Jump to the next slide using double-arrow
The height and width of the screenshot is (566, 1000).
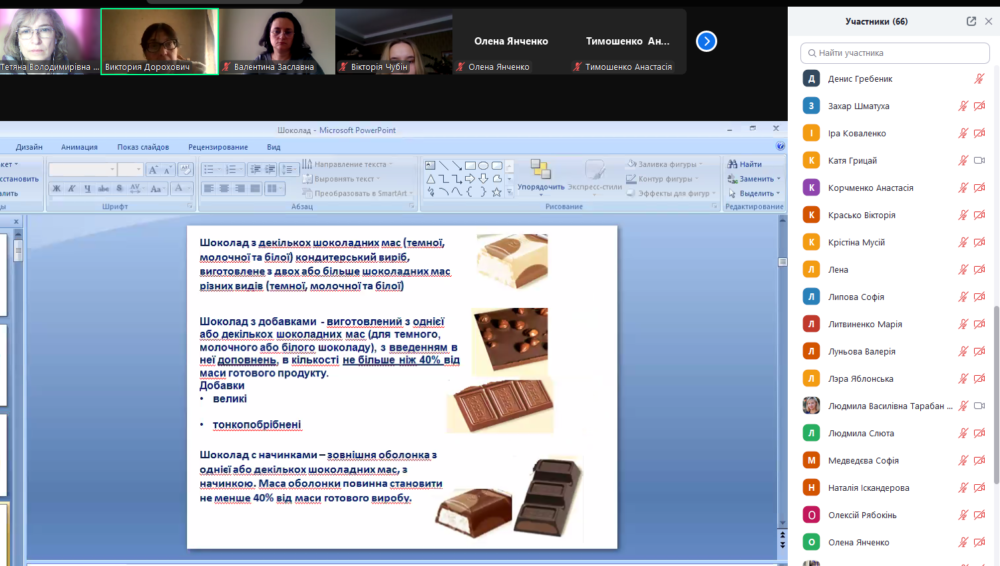(x=783, y=546)
